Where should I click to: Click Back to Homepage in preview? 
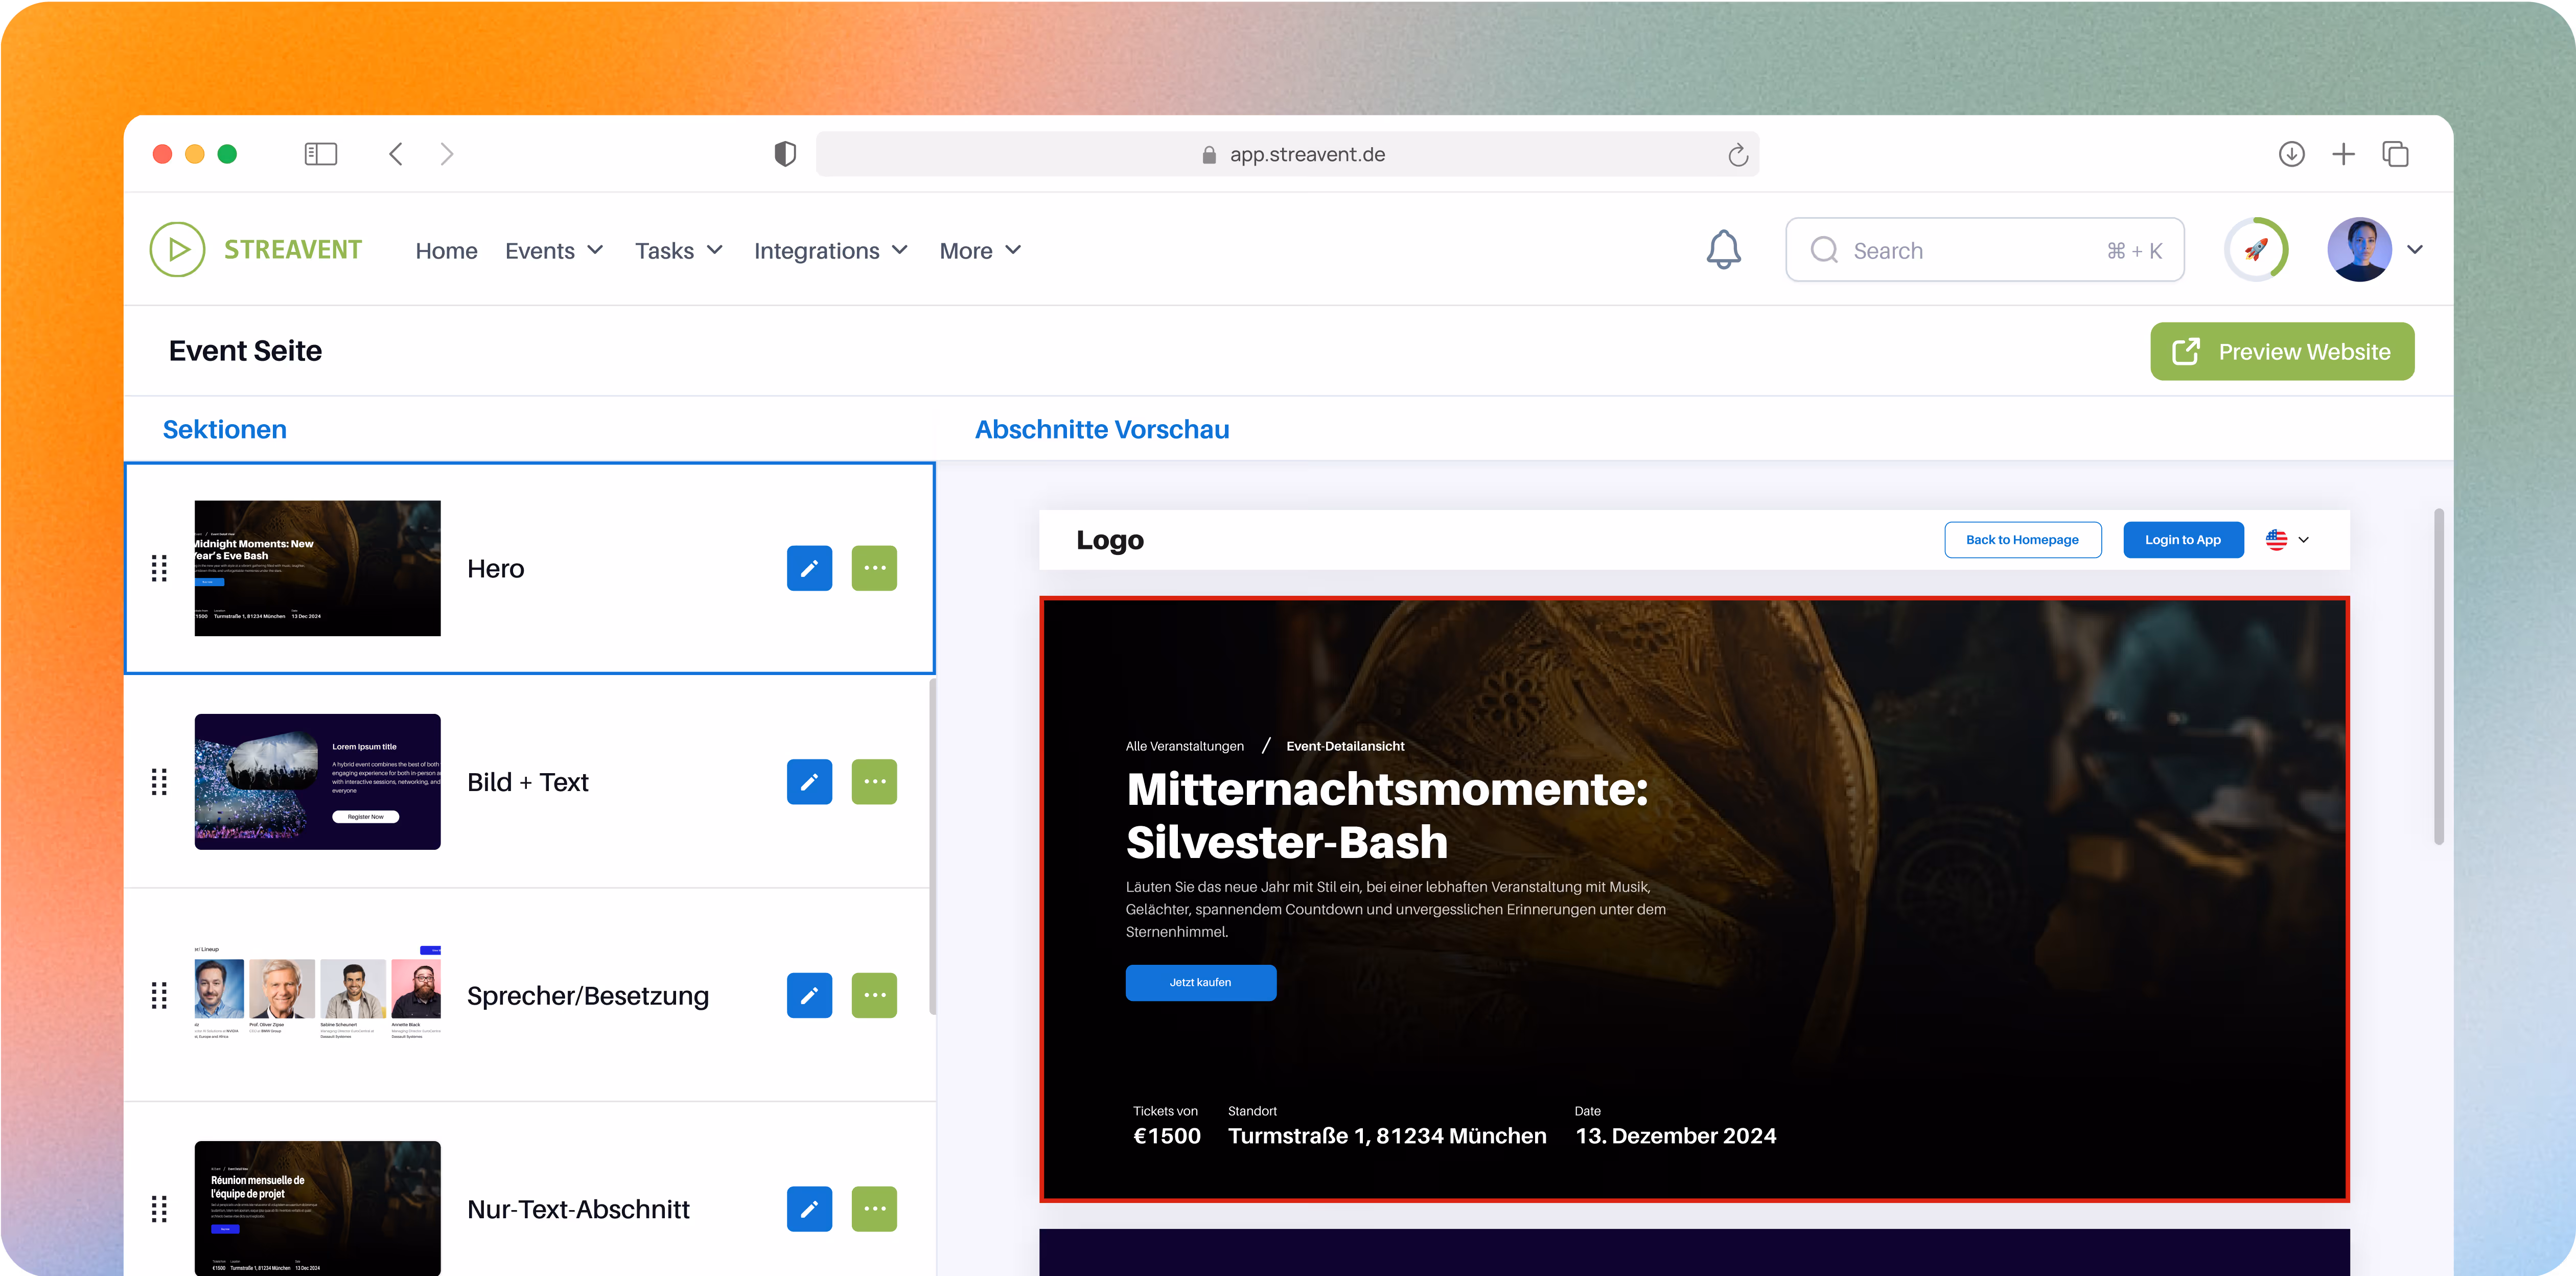click(x=2022, y=540)
